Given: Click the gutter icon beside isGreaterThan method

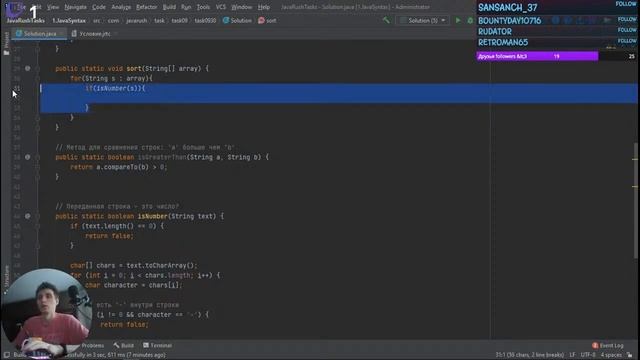Looking at the screenshot, I should coord(27,157).
